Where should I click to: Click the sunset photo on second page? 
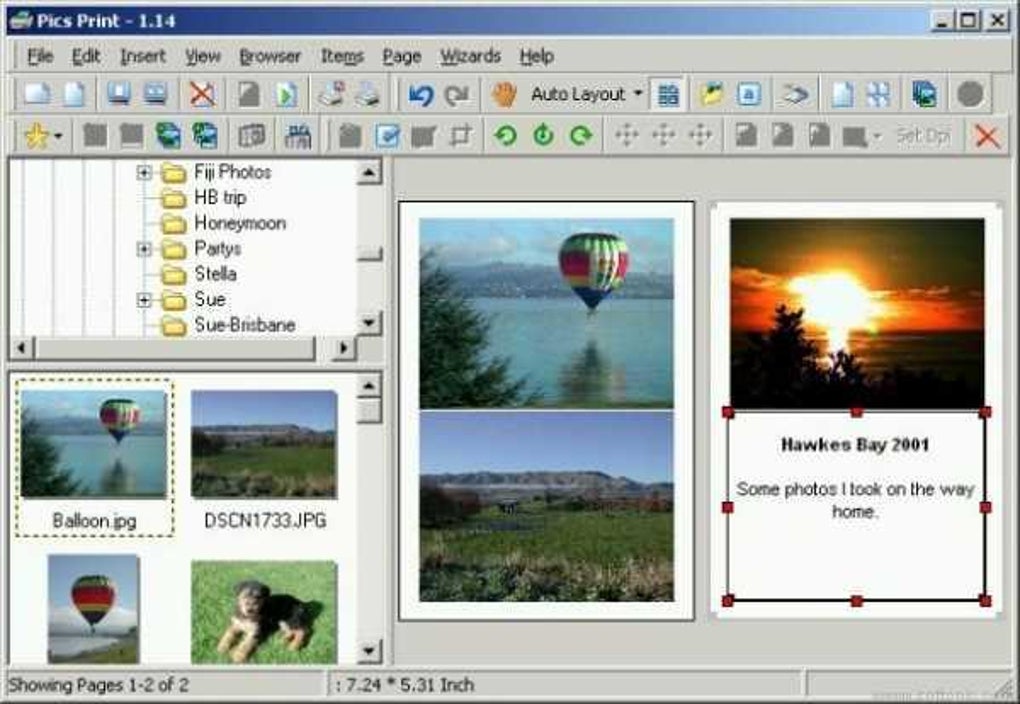pos(857,313)
